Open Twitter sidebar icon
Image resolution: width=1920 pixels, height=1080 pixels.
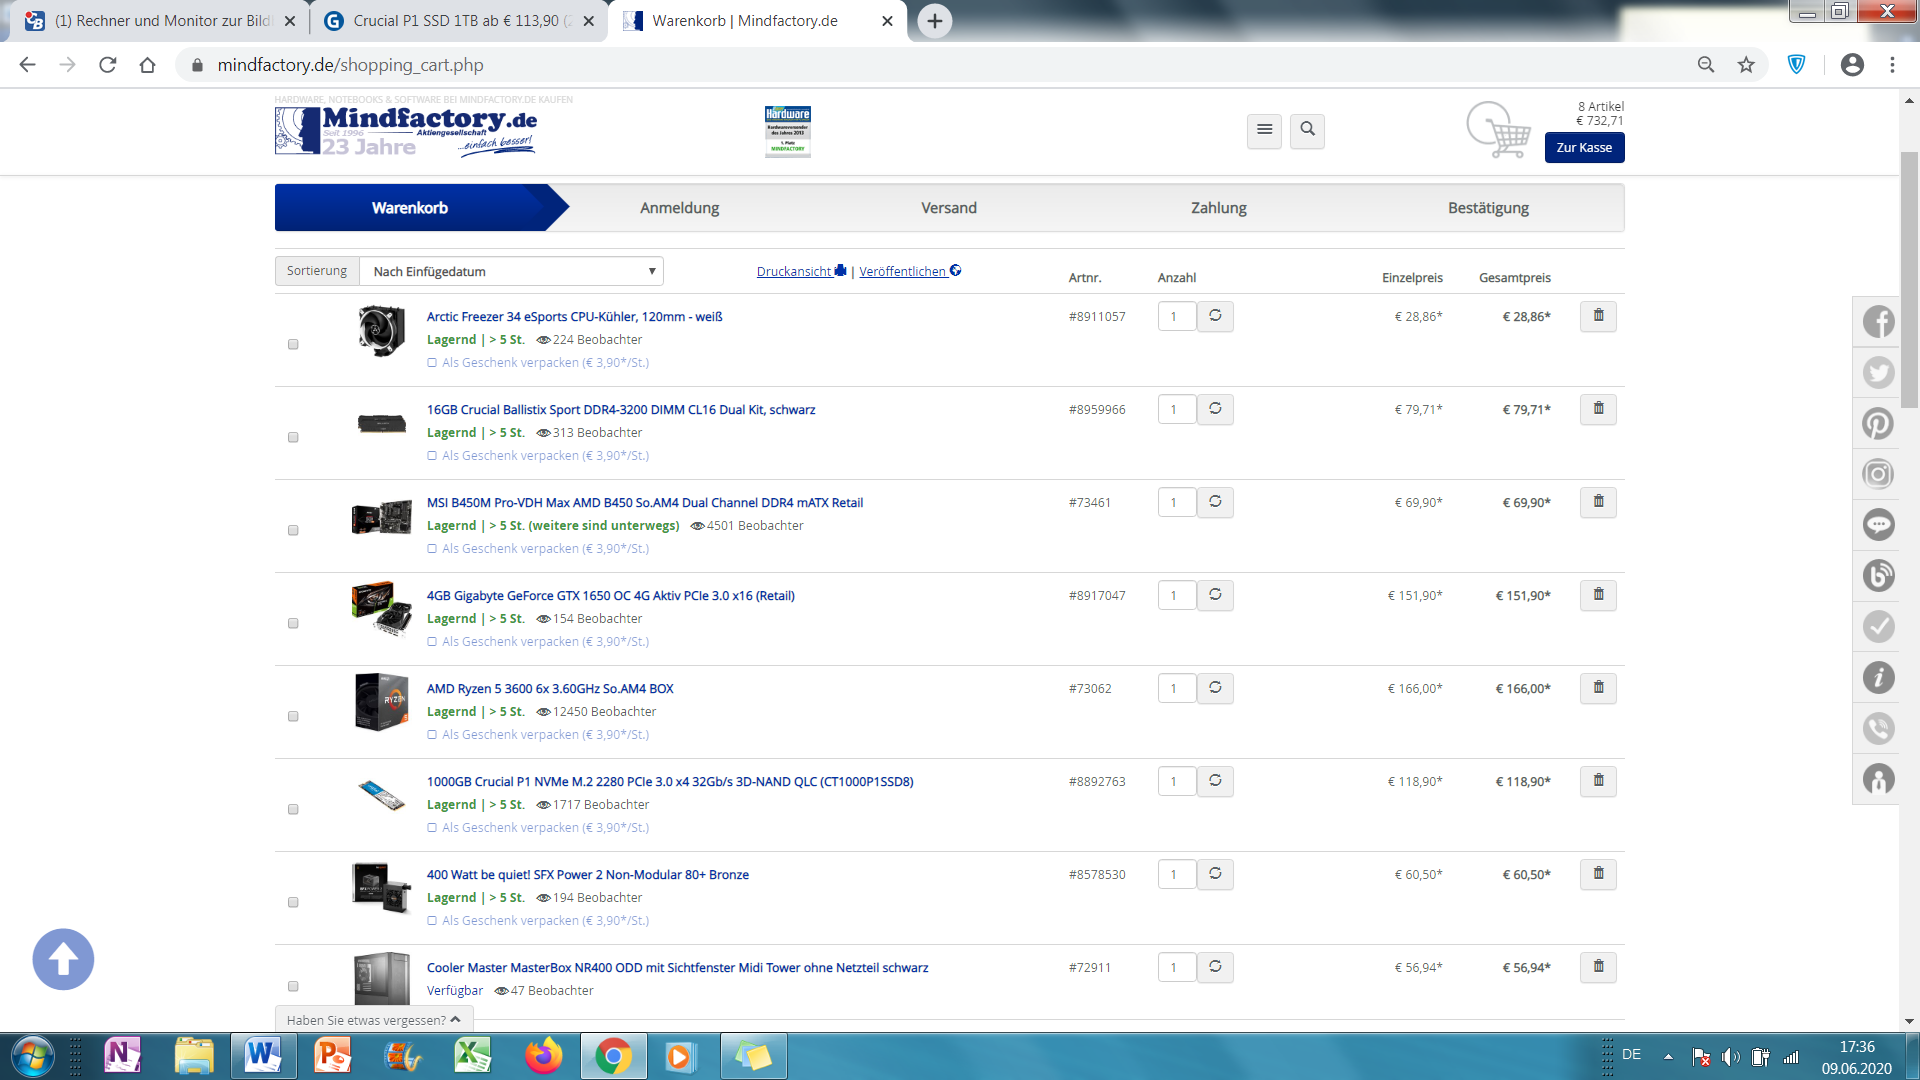pos(1878,373)
